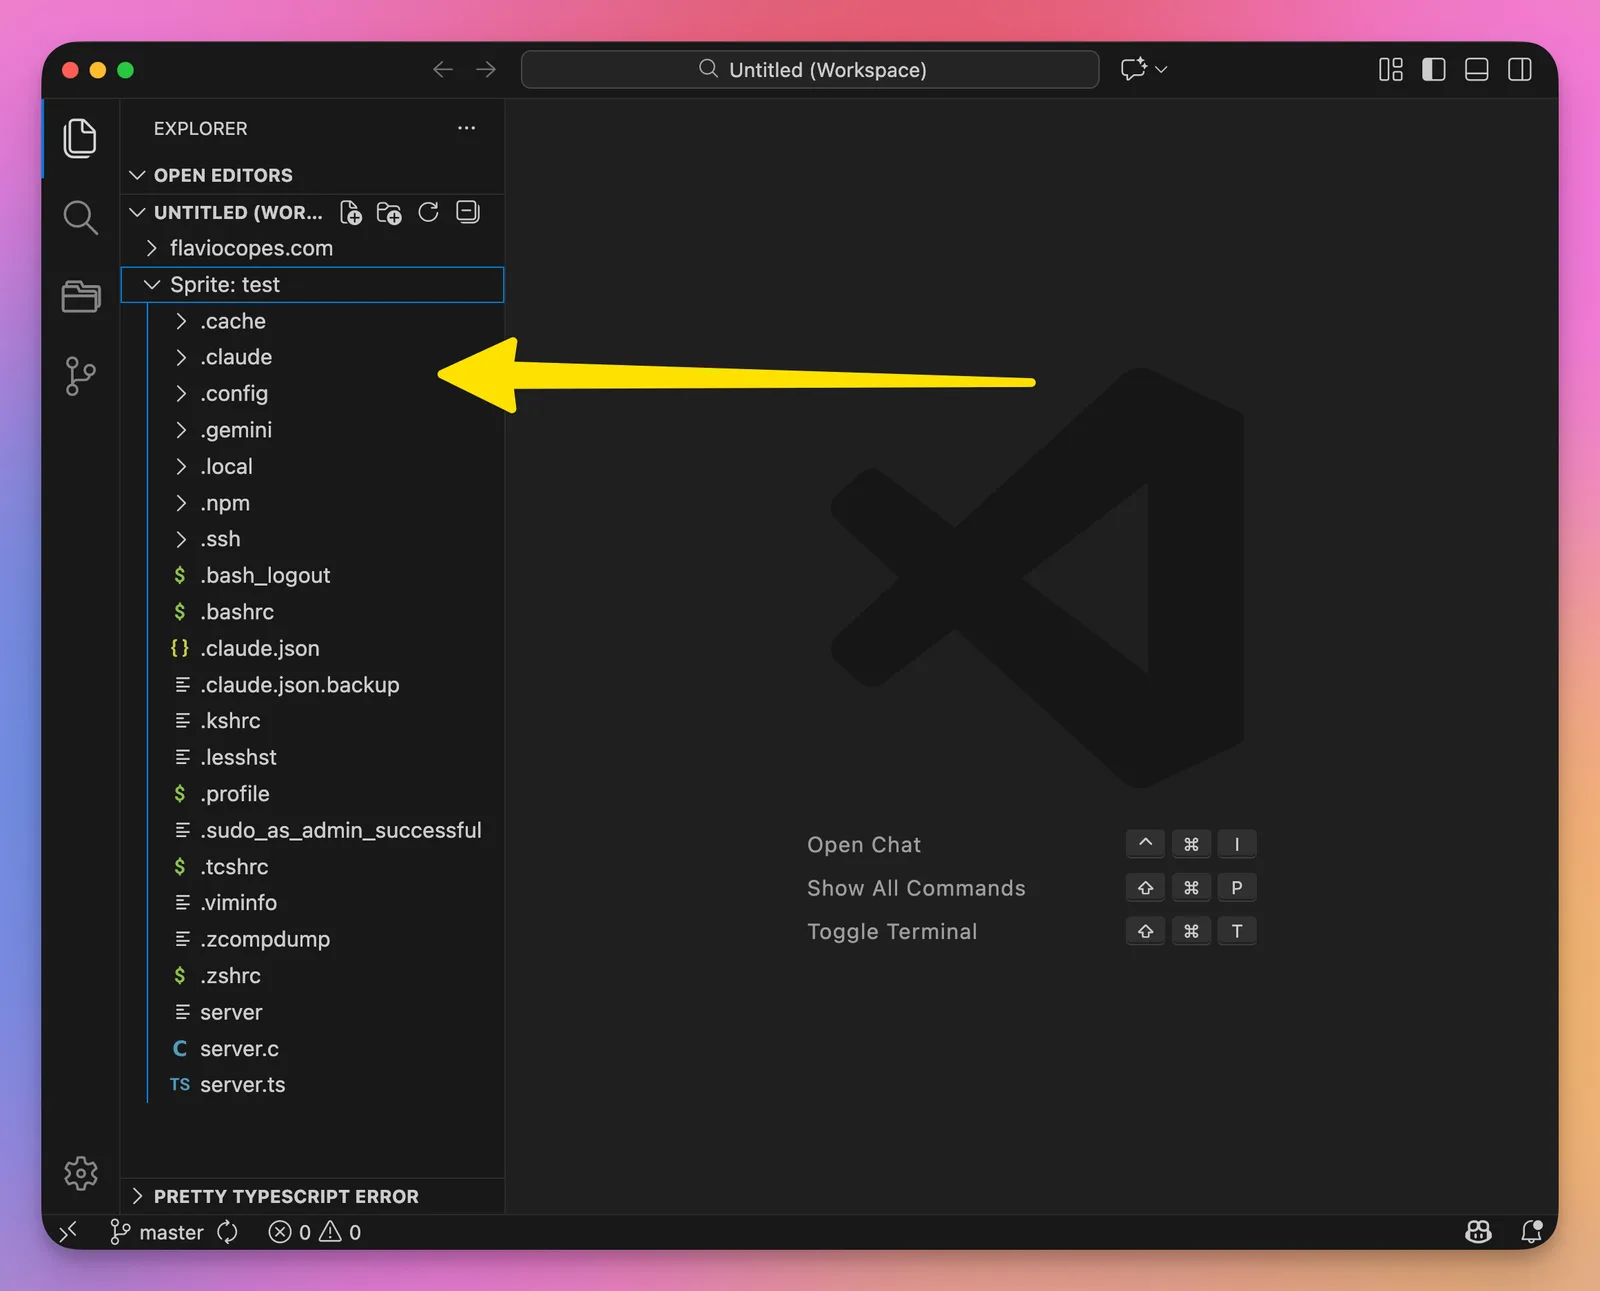The height and width of the screenshot is (1291, 1600).
Task: Open the .kshrc file
Action: coord(312,721)
